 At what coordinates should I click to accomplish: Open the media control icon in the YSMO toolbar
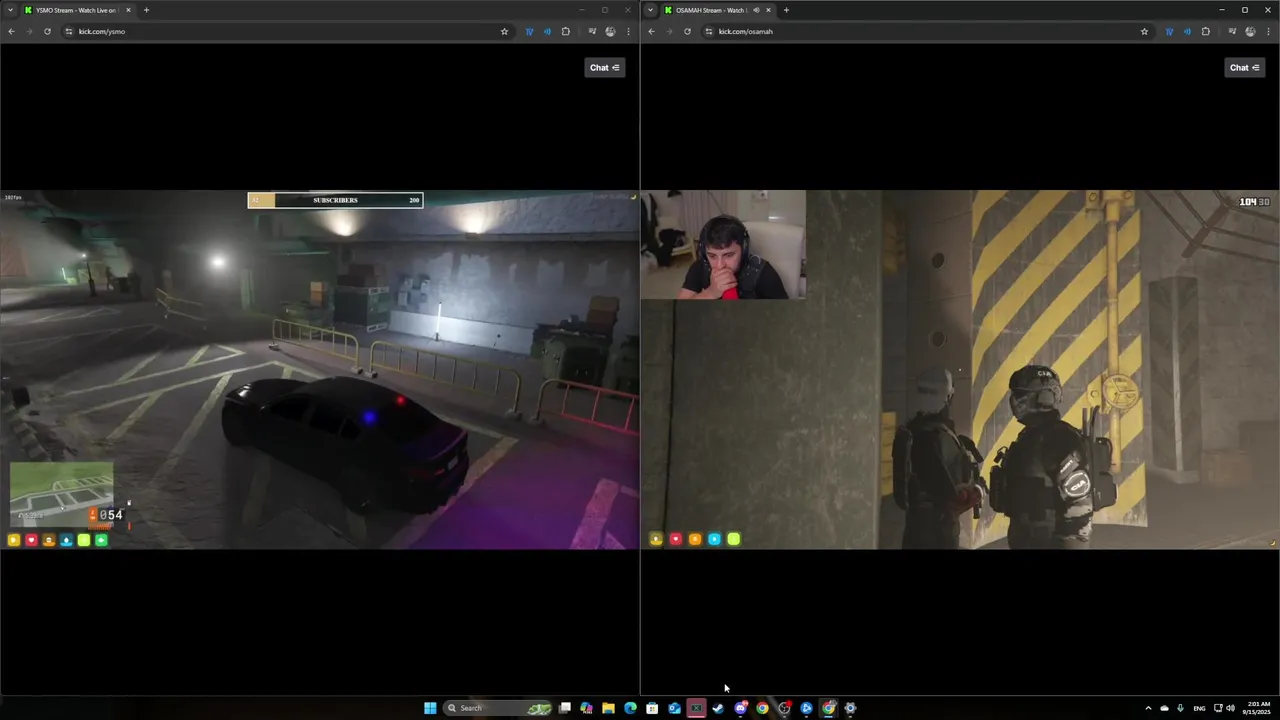pyautogui.click(x=592, y=31)
